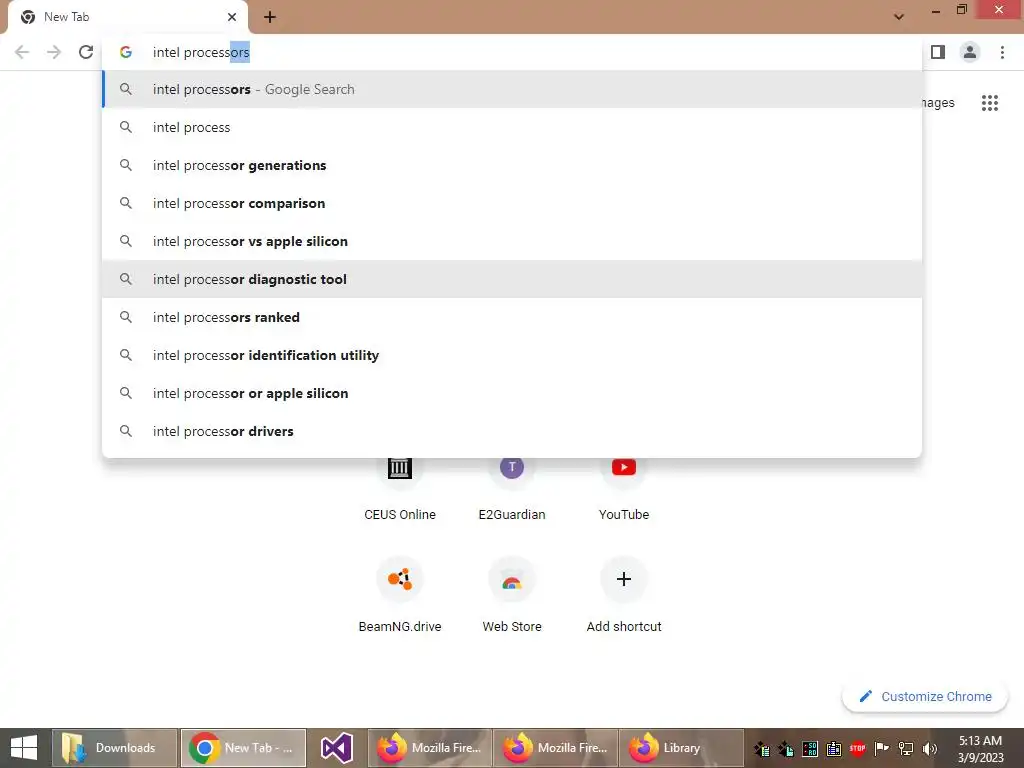This screenshot has width=1024, height=768.
Task: Open Visual Studio from the taskbar
Action: (337, 748)
